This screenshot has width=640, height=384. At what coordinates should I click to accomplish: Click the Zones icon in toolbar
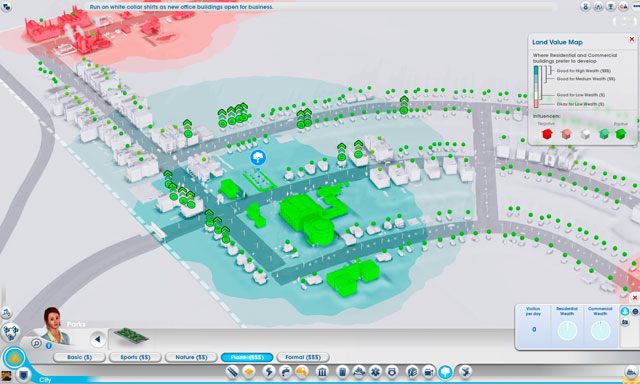point(249,372)
